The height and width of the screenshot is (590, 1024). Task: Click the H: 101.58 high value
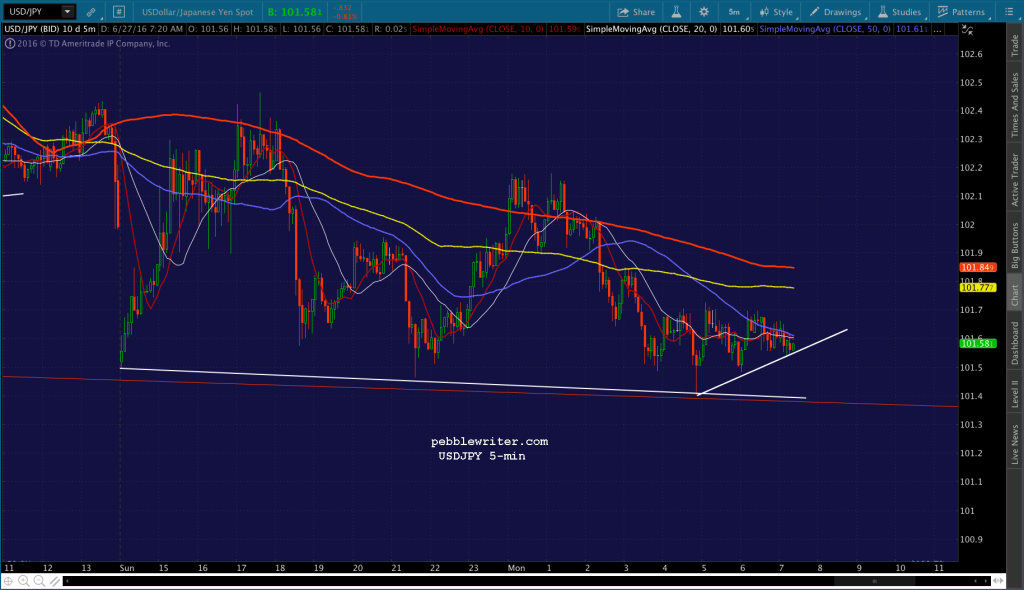point(254,29)
